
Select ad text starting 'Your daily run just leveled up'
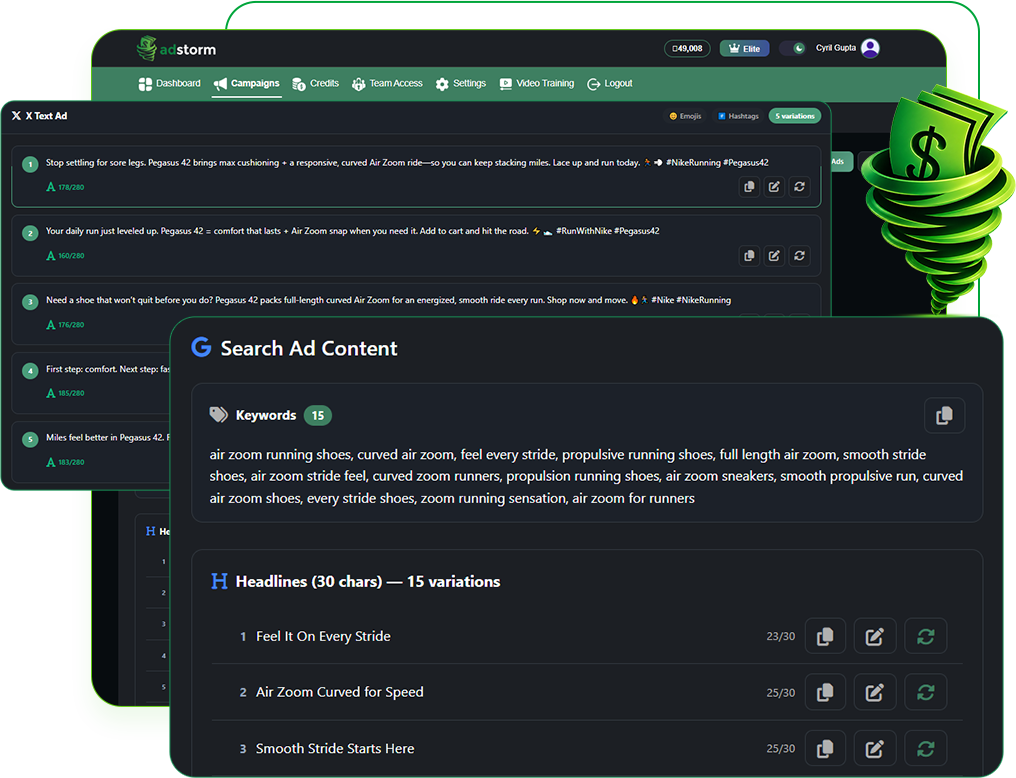352,231
